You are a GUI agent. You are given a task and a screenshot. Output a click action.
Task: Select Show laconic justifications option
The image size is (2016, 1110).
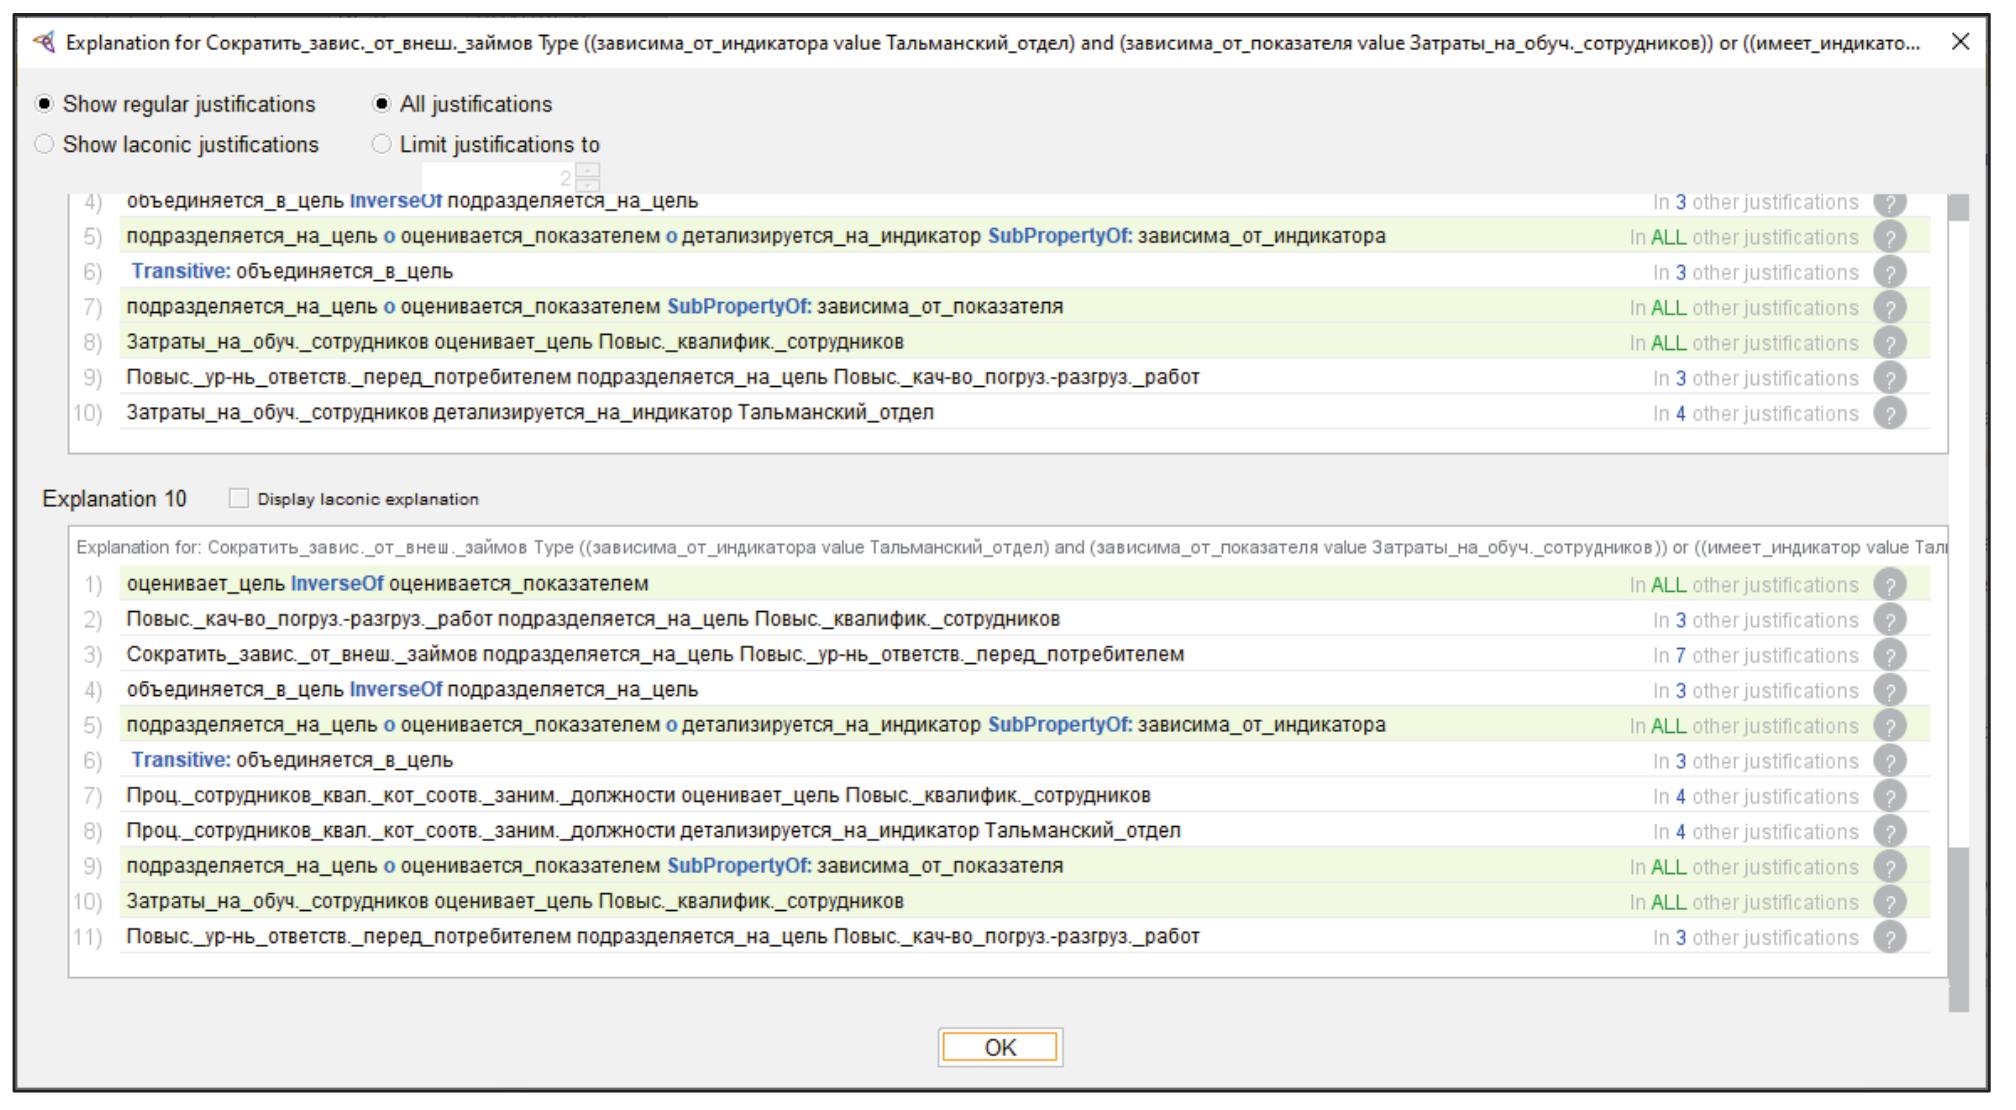pos(44,144)
